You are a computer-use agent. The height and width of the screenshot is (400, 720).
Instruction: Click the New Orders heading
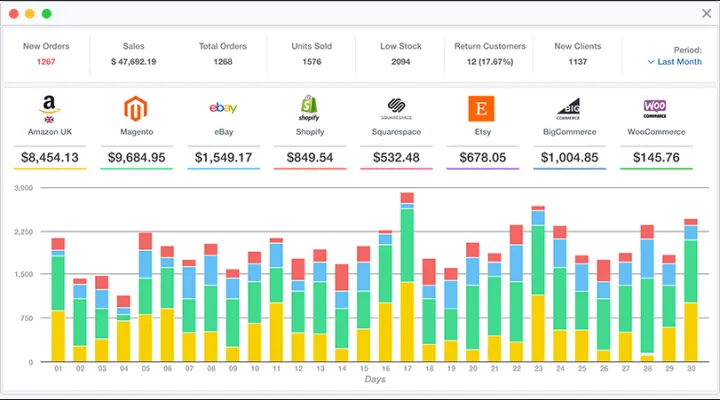pos(46,46)
